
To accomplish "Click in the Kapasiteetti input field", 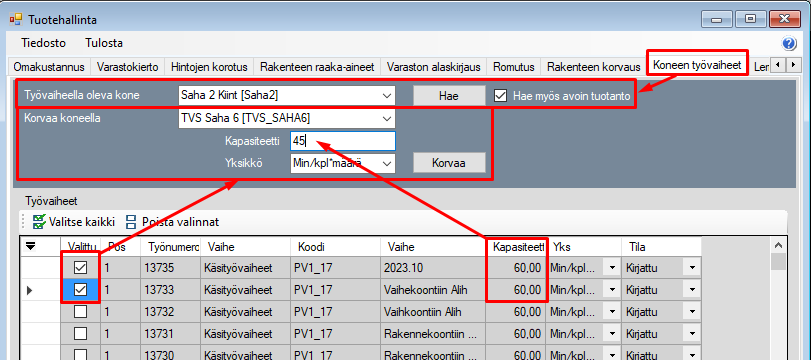I will pyautogui.click(x=343, y=141).
